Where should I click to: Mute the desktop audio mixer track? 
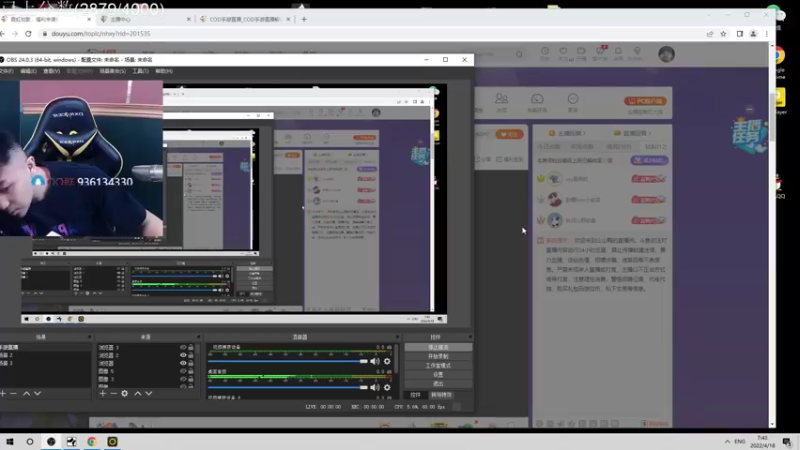pos(375,387)
